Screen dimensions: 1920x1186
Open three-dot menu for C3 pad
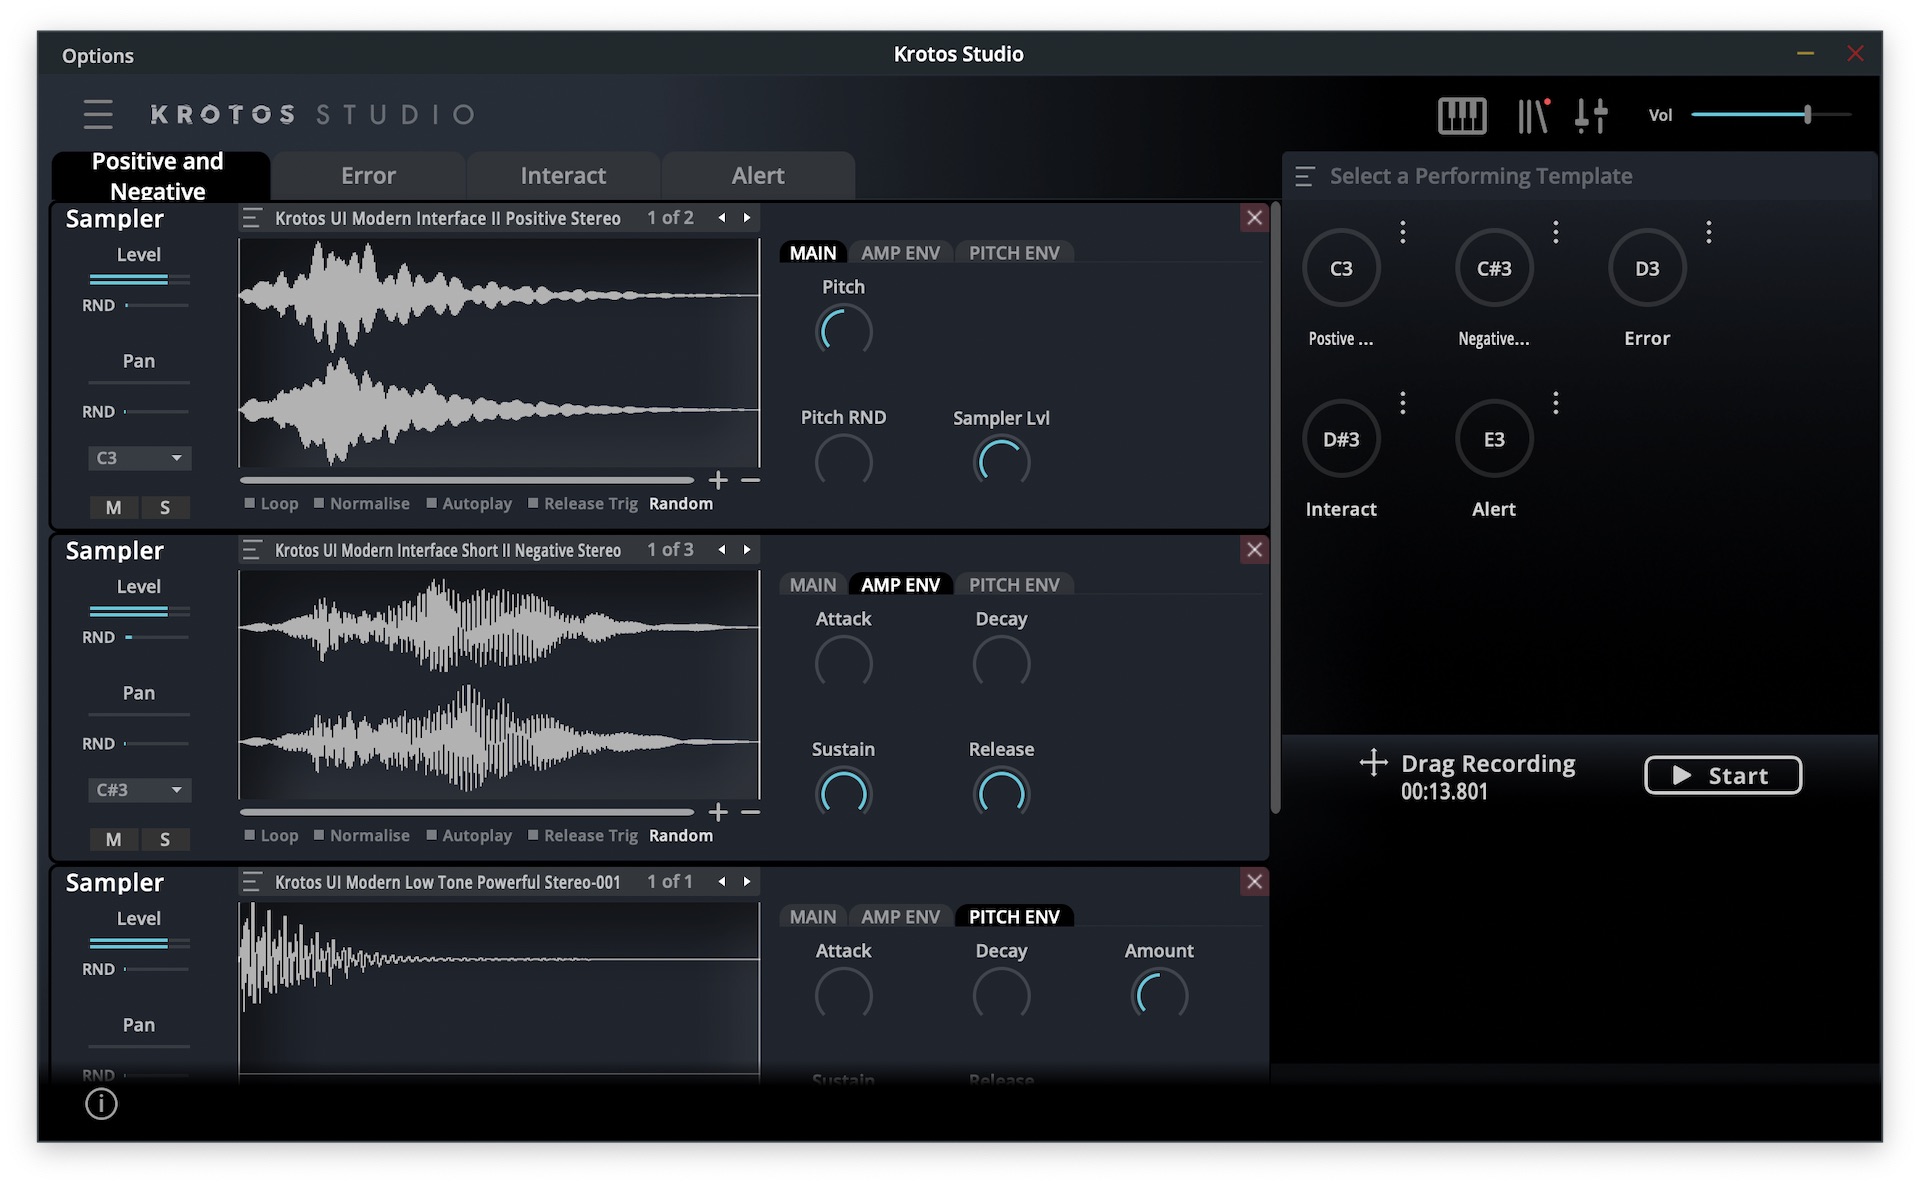click(1403, 232)
